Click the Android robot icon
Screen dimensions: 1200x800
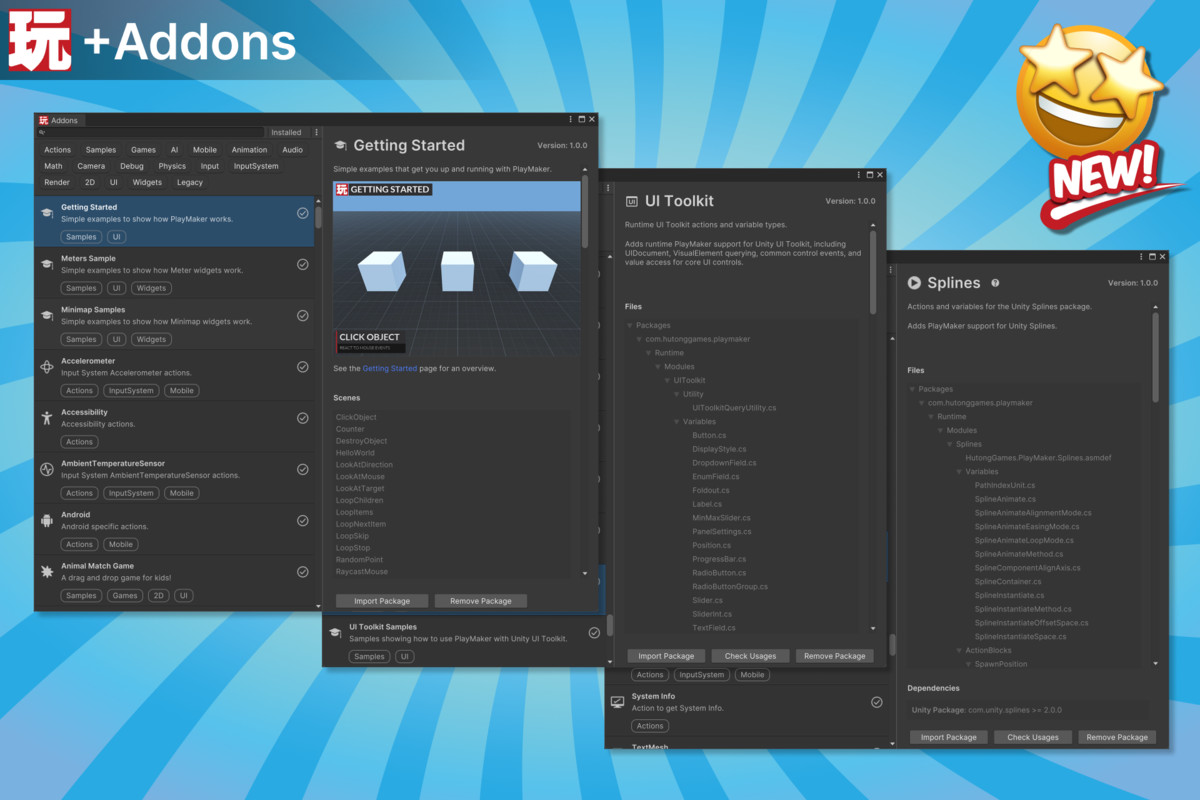(x=46, y=520)
